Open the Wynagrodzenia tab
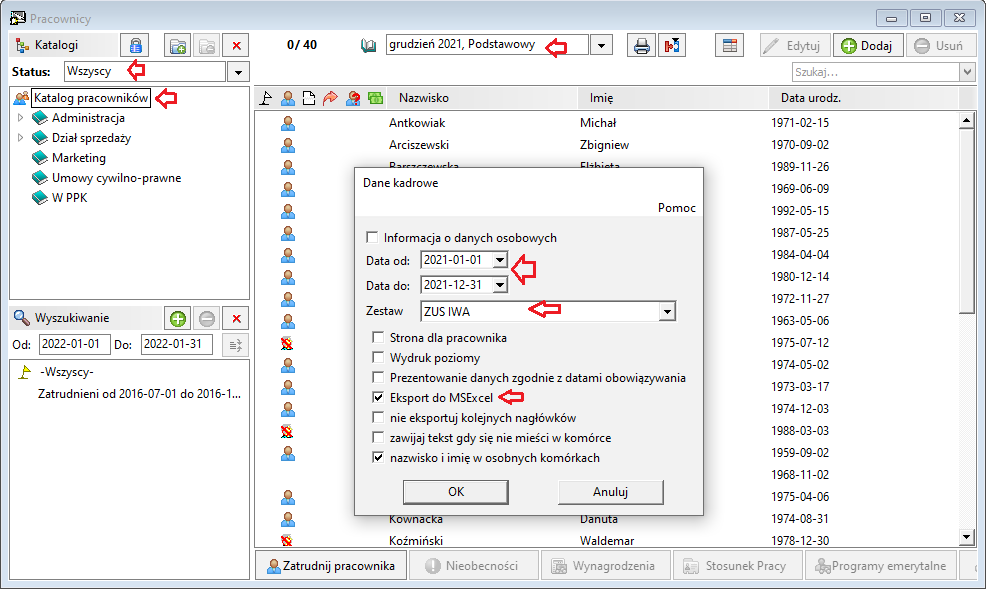The width and height of the screenshot is (988, 592). pyautogui.click(x=605, y=566)
